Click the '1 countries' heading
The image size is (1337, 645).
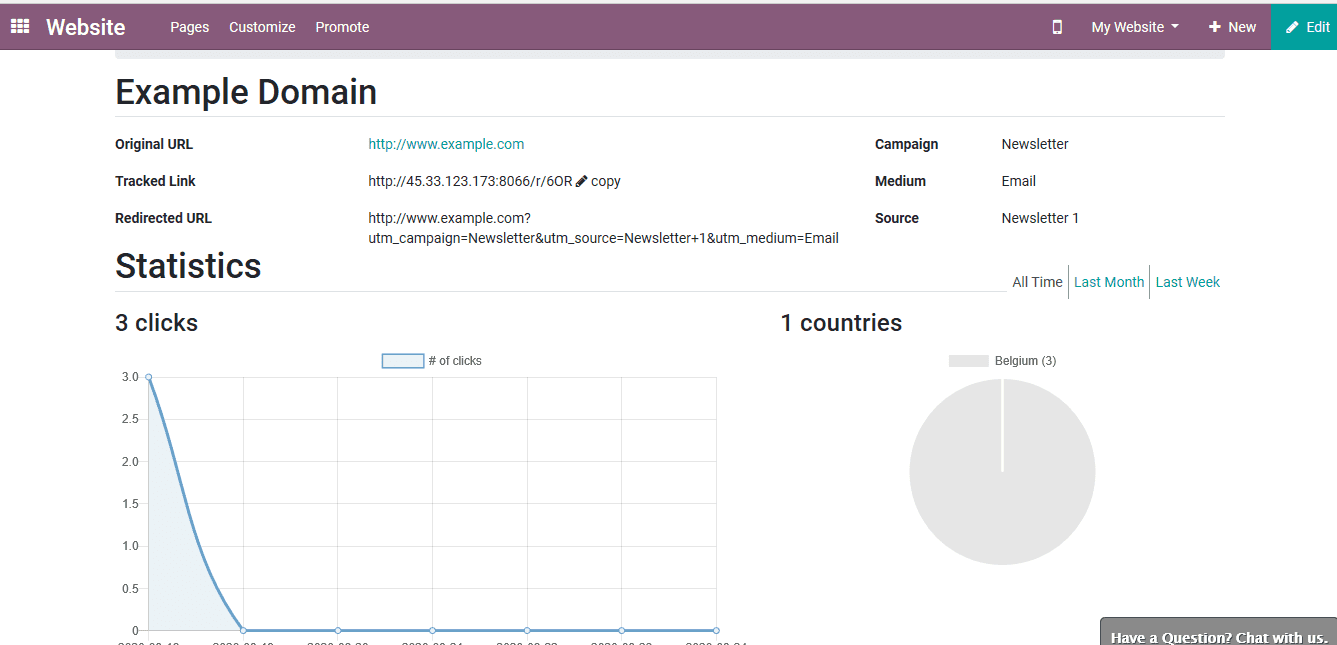(x=841, y=323)
